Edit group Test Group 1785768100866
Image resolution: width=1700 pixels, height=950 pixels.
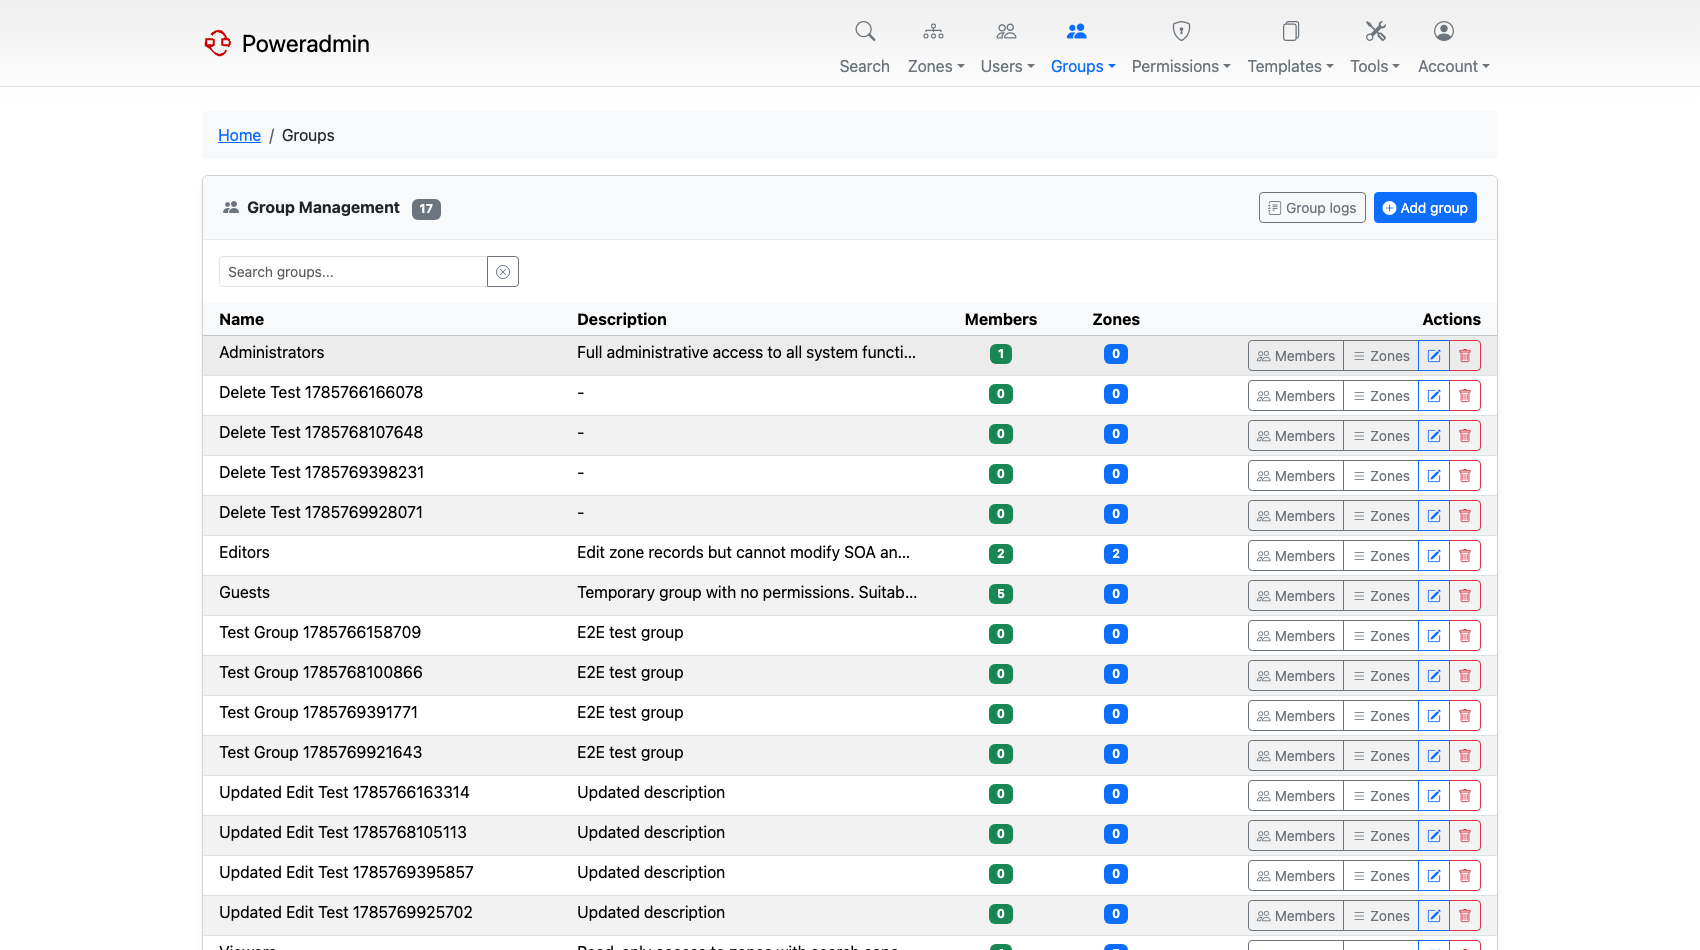pos(1434,676)
